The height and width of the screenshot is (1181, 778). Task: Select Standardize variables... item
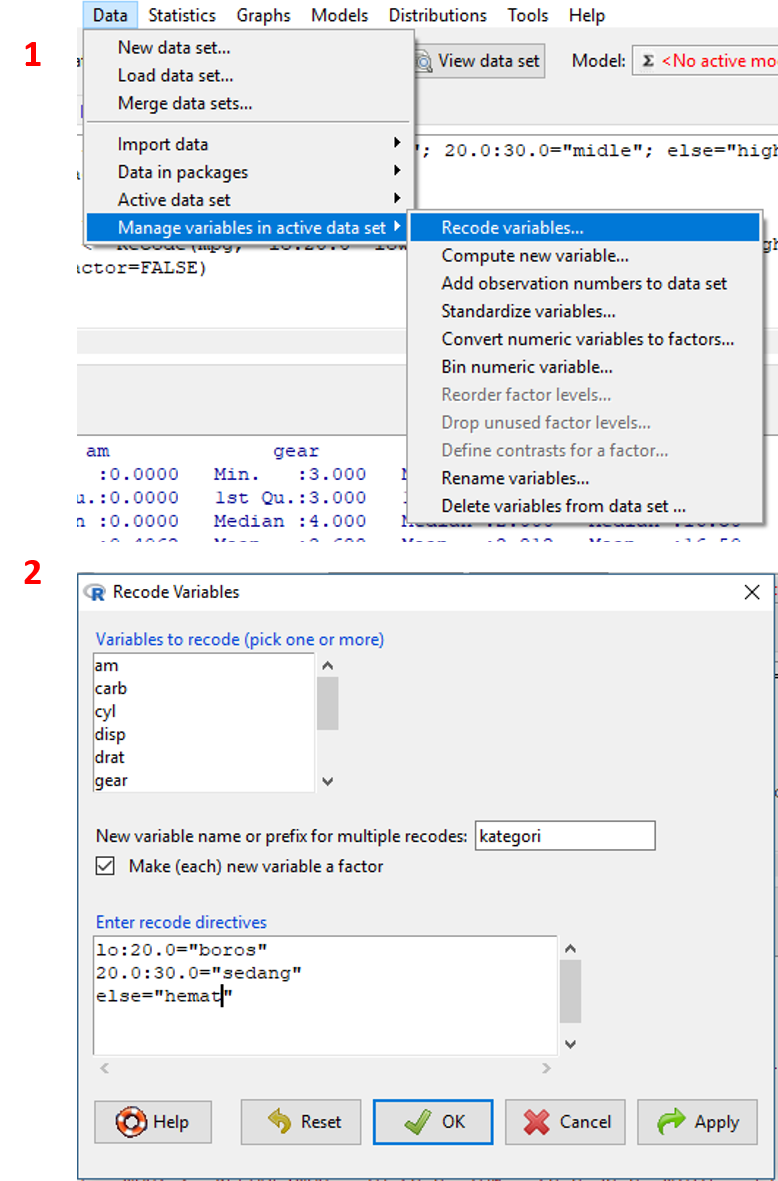(584, 311)
